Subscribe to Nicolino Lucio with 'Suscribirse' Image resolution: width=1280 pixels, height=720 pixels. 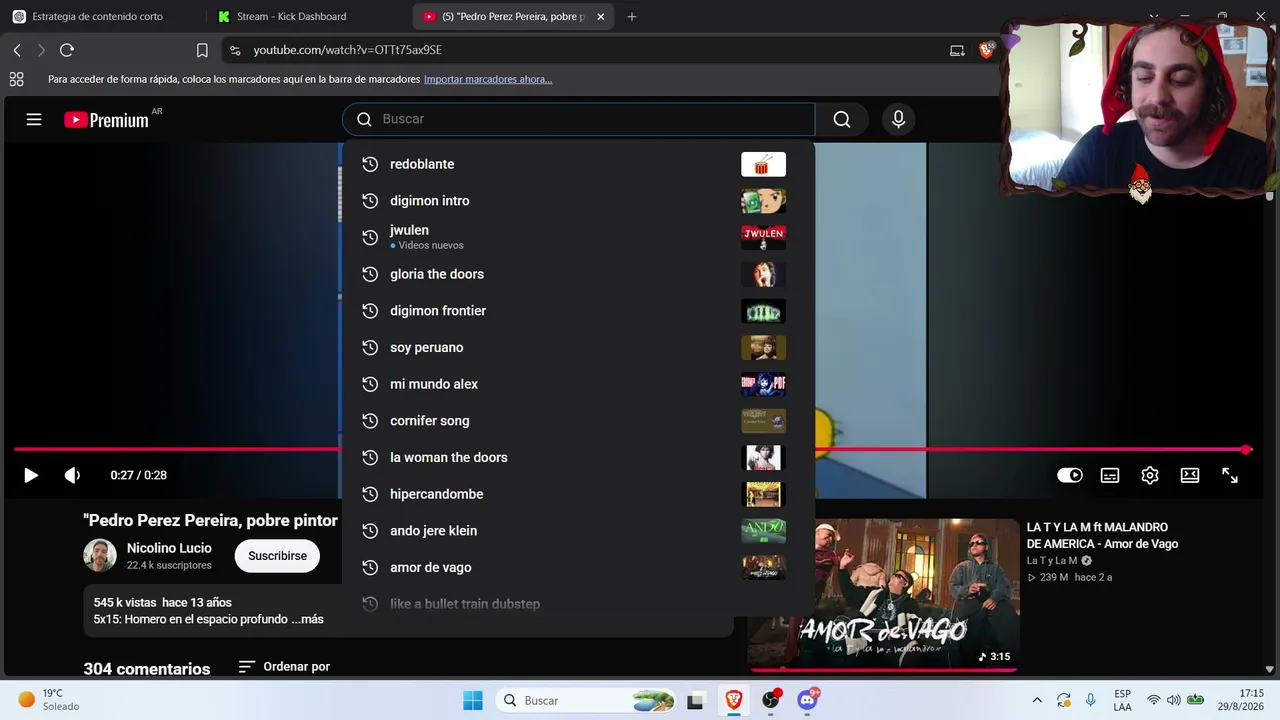[277, 556]
